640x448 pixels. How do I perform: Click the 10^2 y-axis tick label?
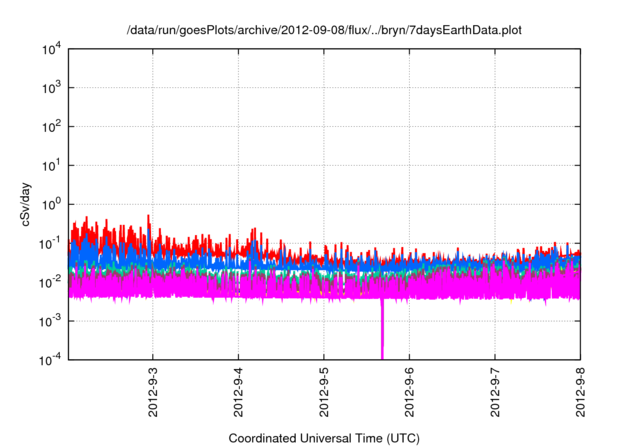51,127
